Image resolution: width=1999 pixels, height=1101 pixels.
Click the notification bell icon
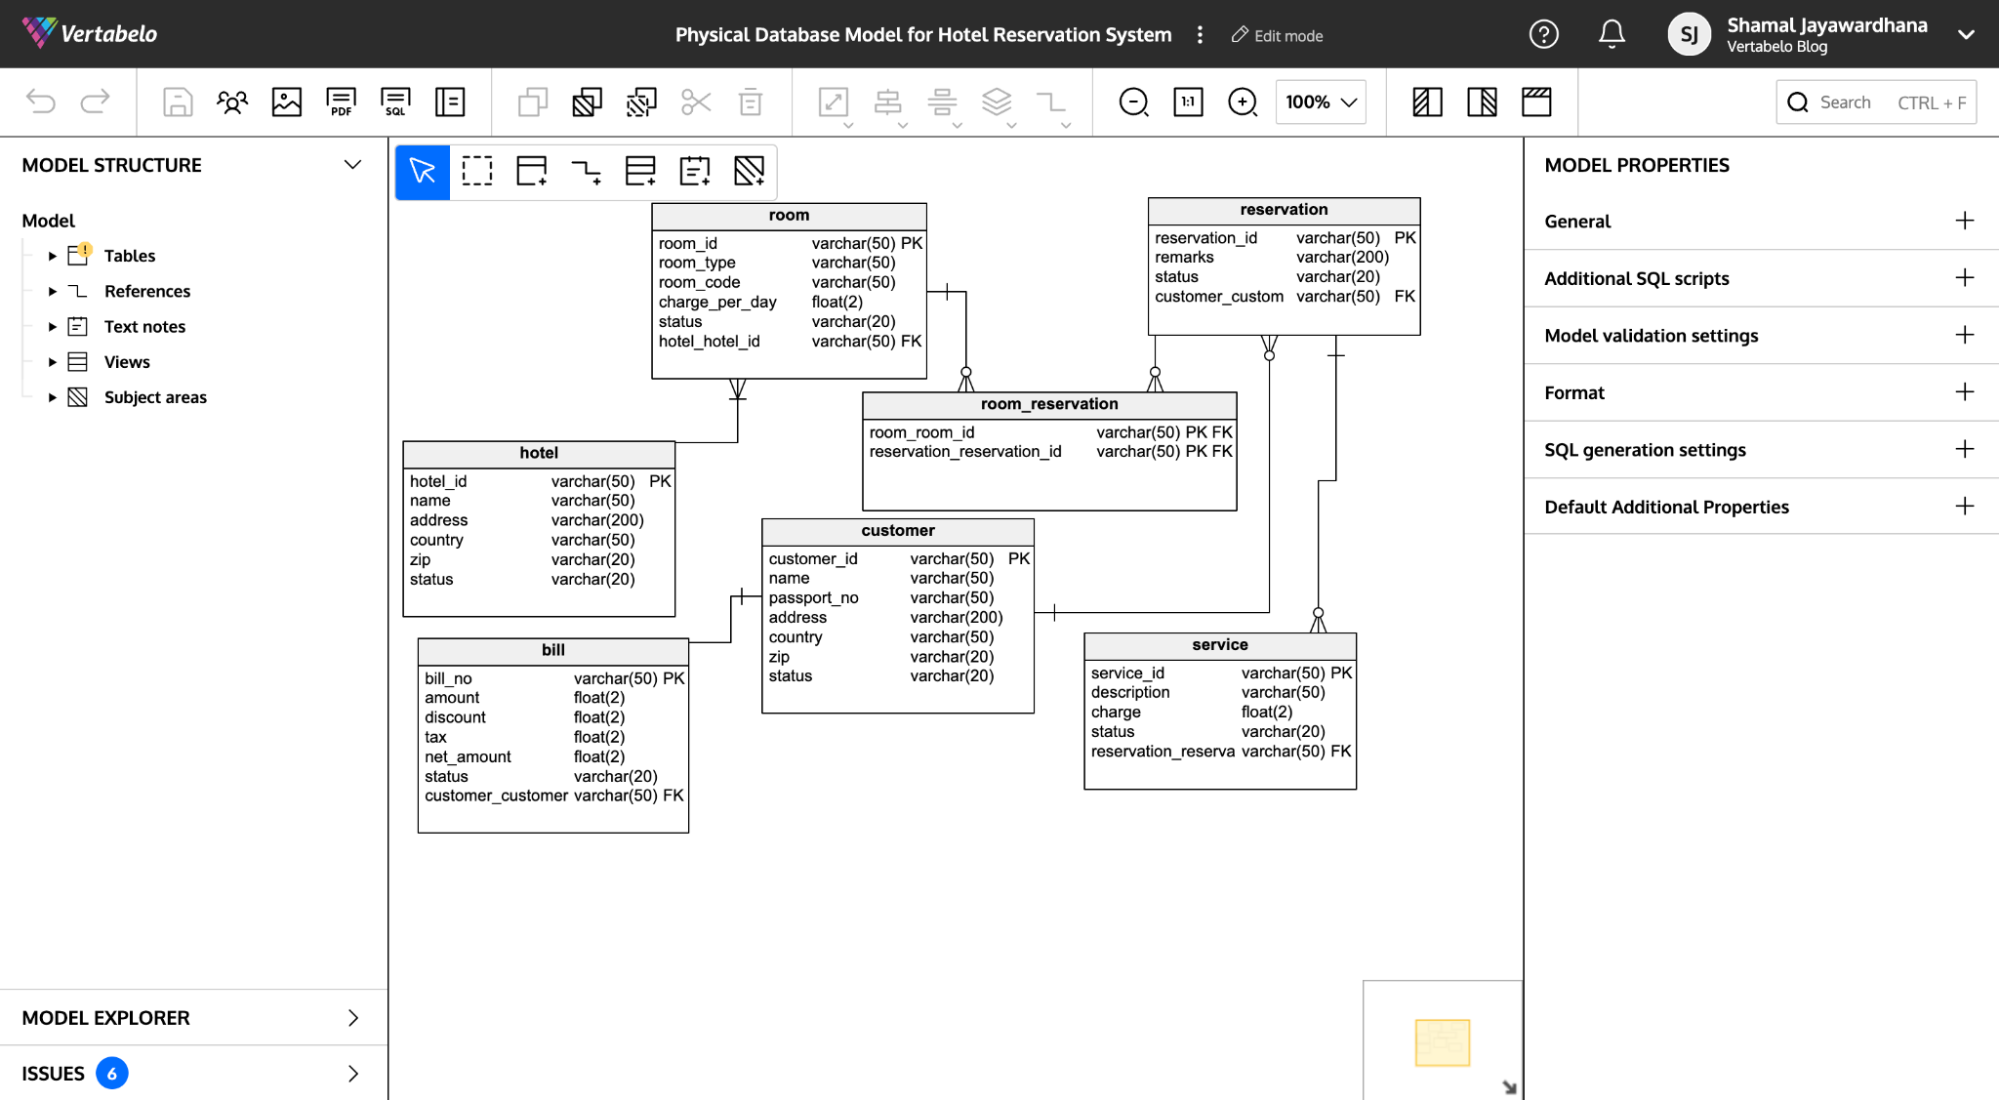click(x=1614, y=34)
